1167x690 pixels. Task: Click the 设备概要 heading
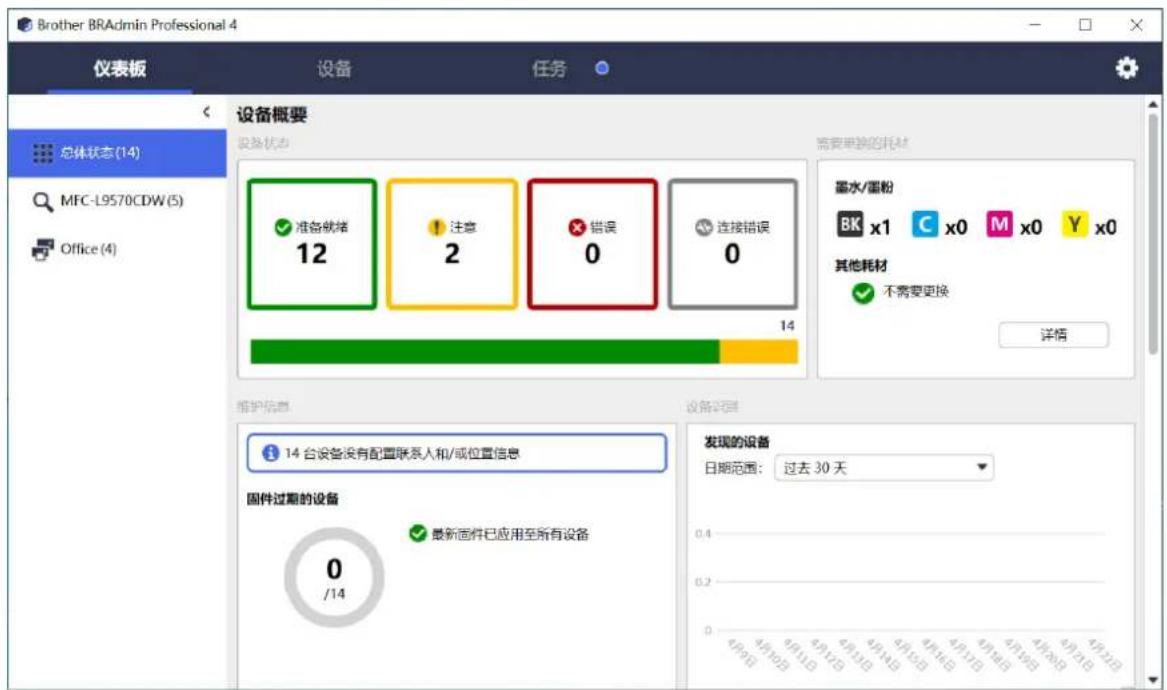tap(272, 115)
